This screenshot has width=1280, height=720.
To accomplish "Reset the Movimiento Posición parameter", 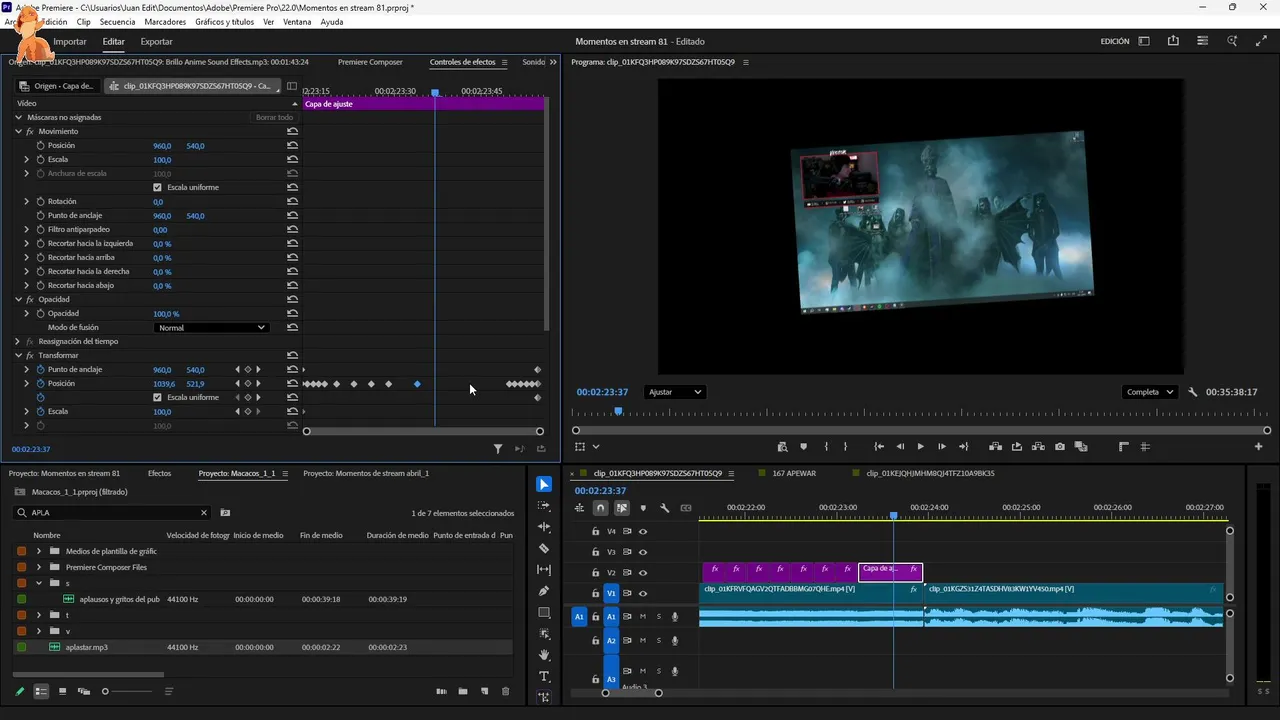I will pos(292,146).
